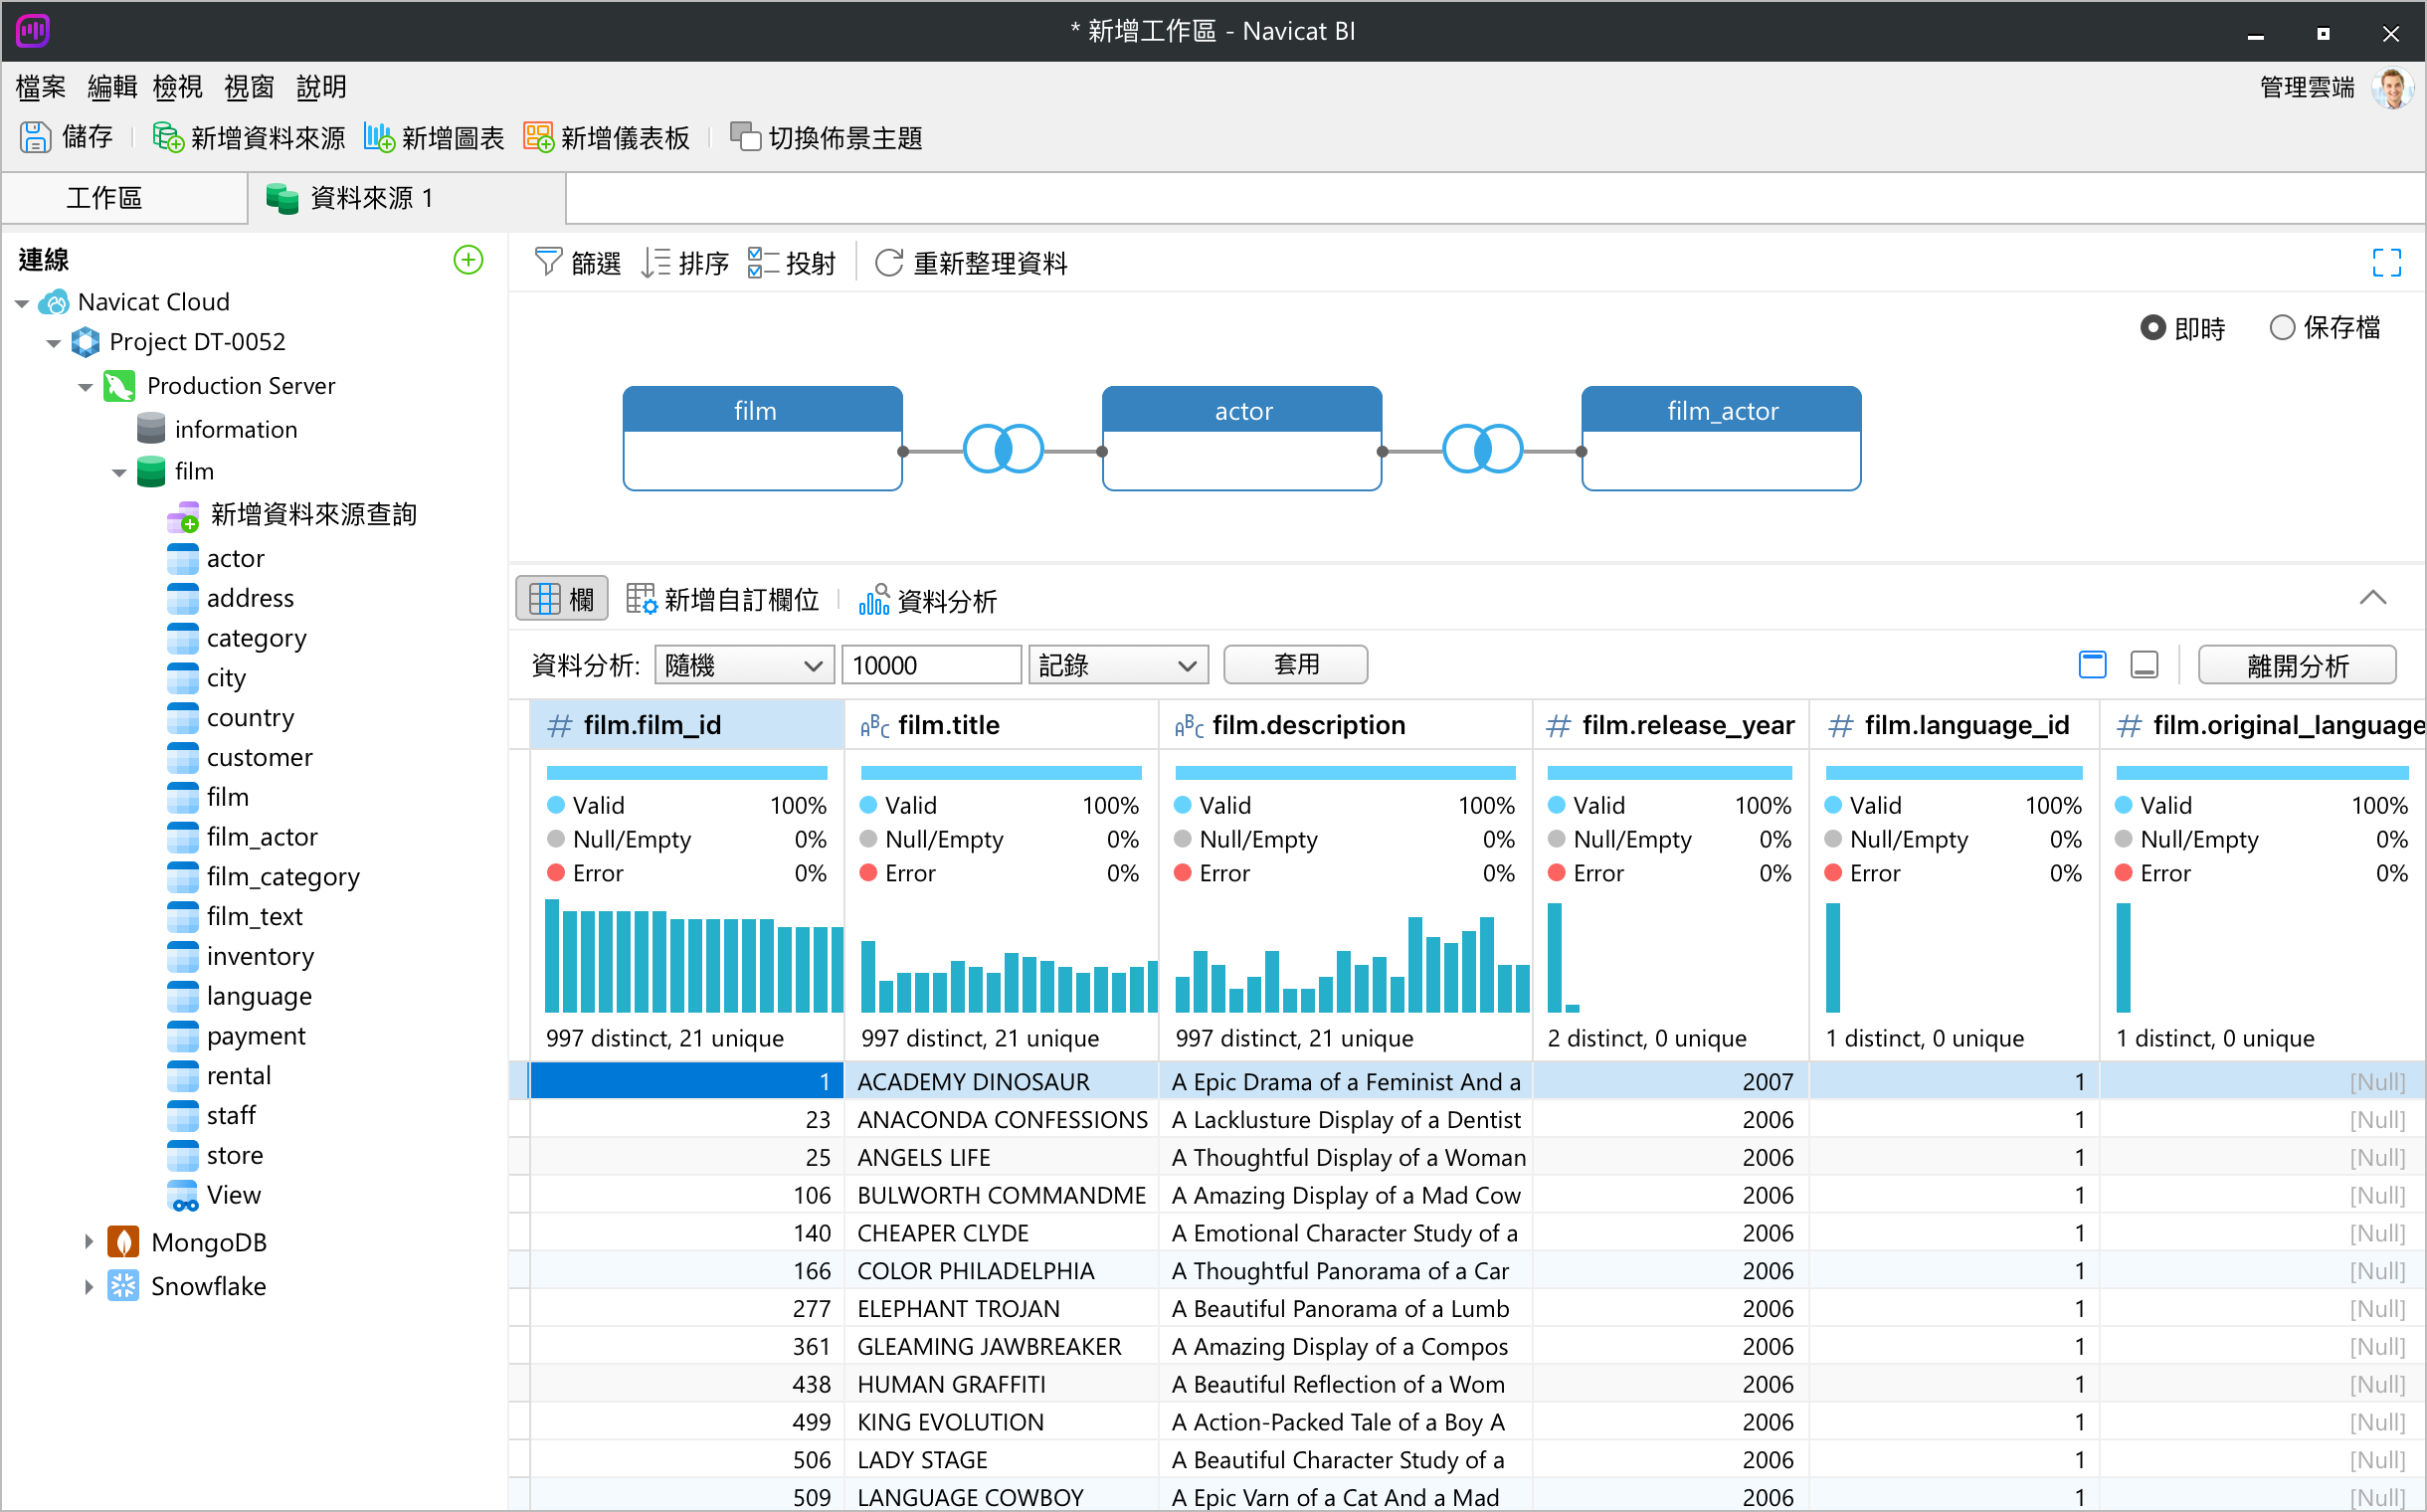Open the 檢視 menu
The width and height of the screenshot is (2427, 1512).
[177, 87]
